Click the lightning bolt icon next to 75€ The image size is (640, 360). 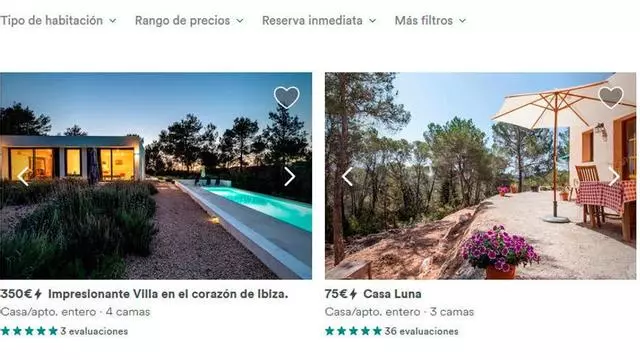pos(353,294)
